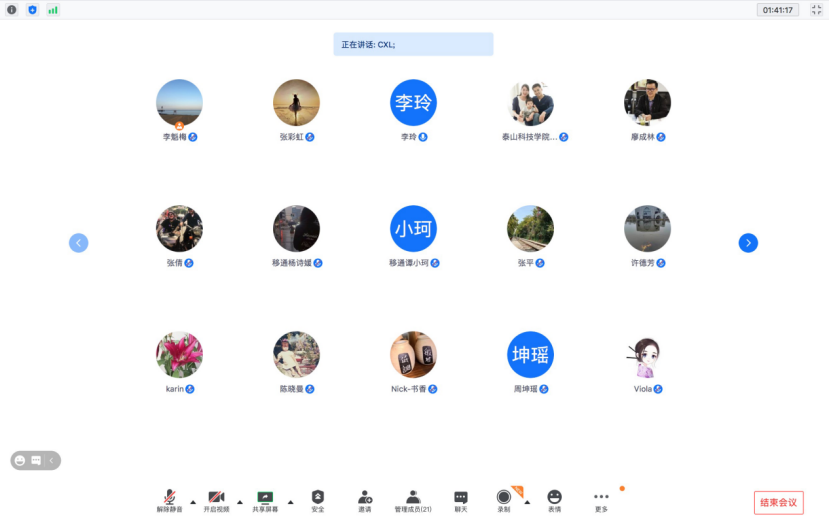
Task: Select 李玲 participant avatar
Action: click(x=413, y=102)
